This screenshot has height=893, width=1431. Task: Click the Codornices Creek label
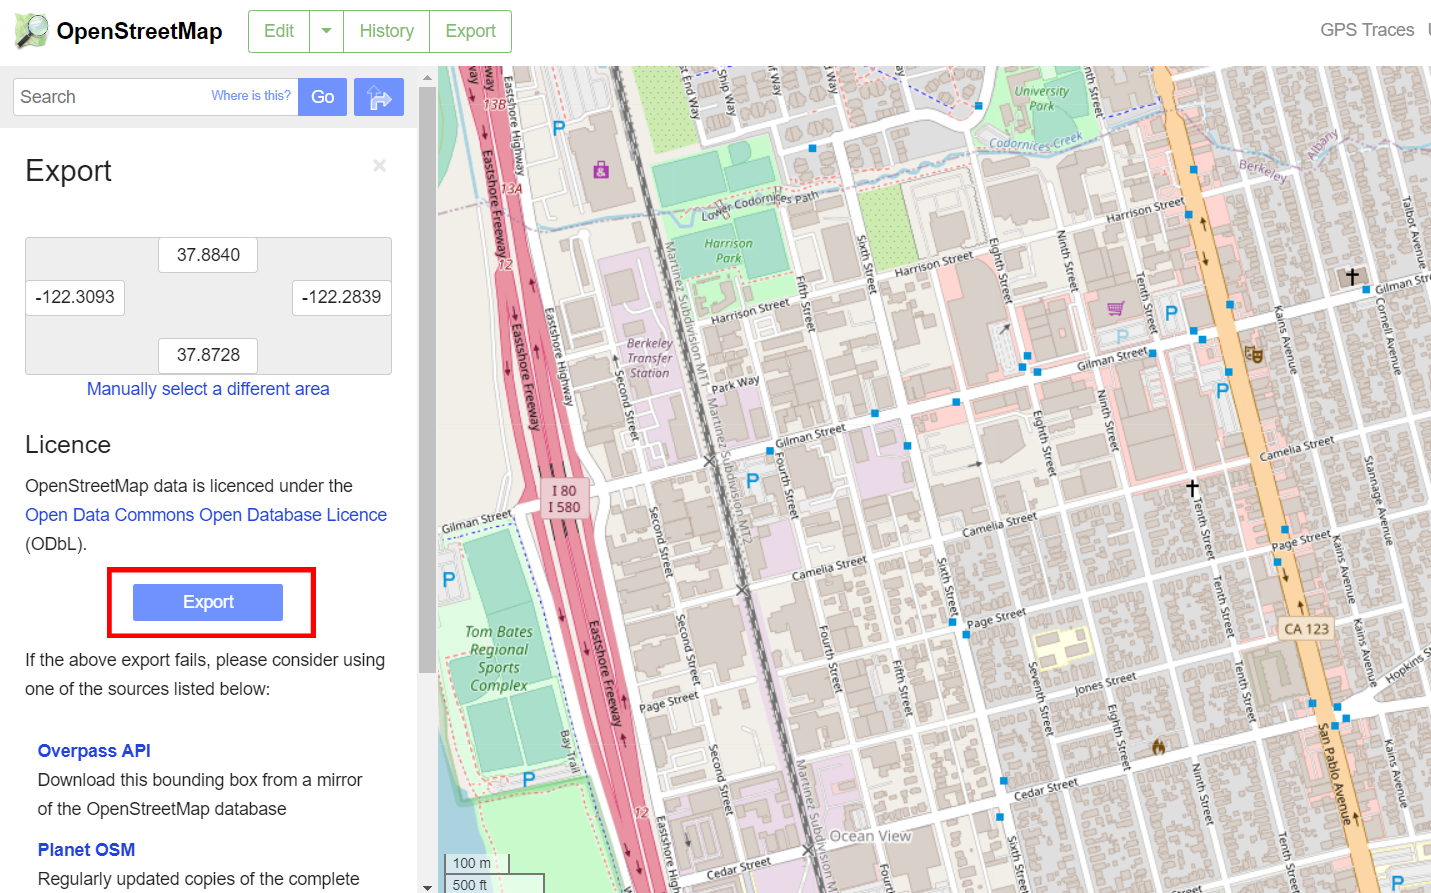1036,143
